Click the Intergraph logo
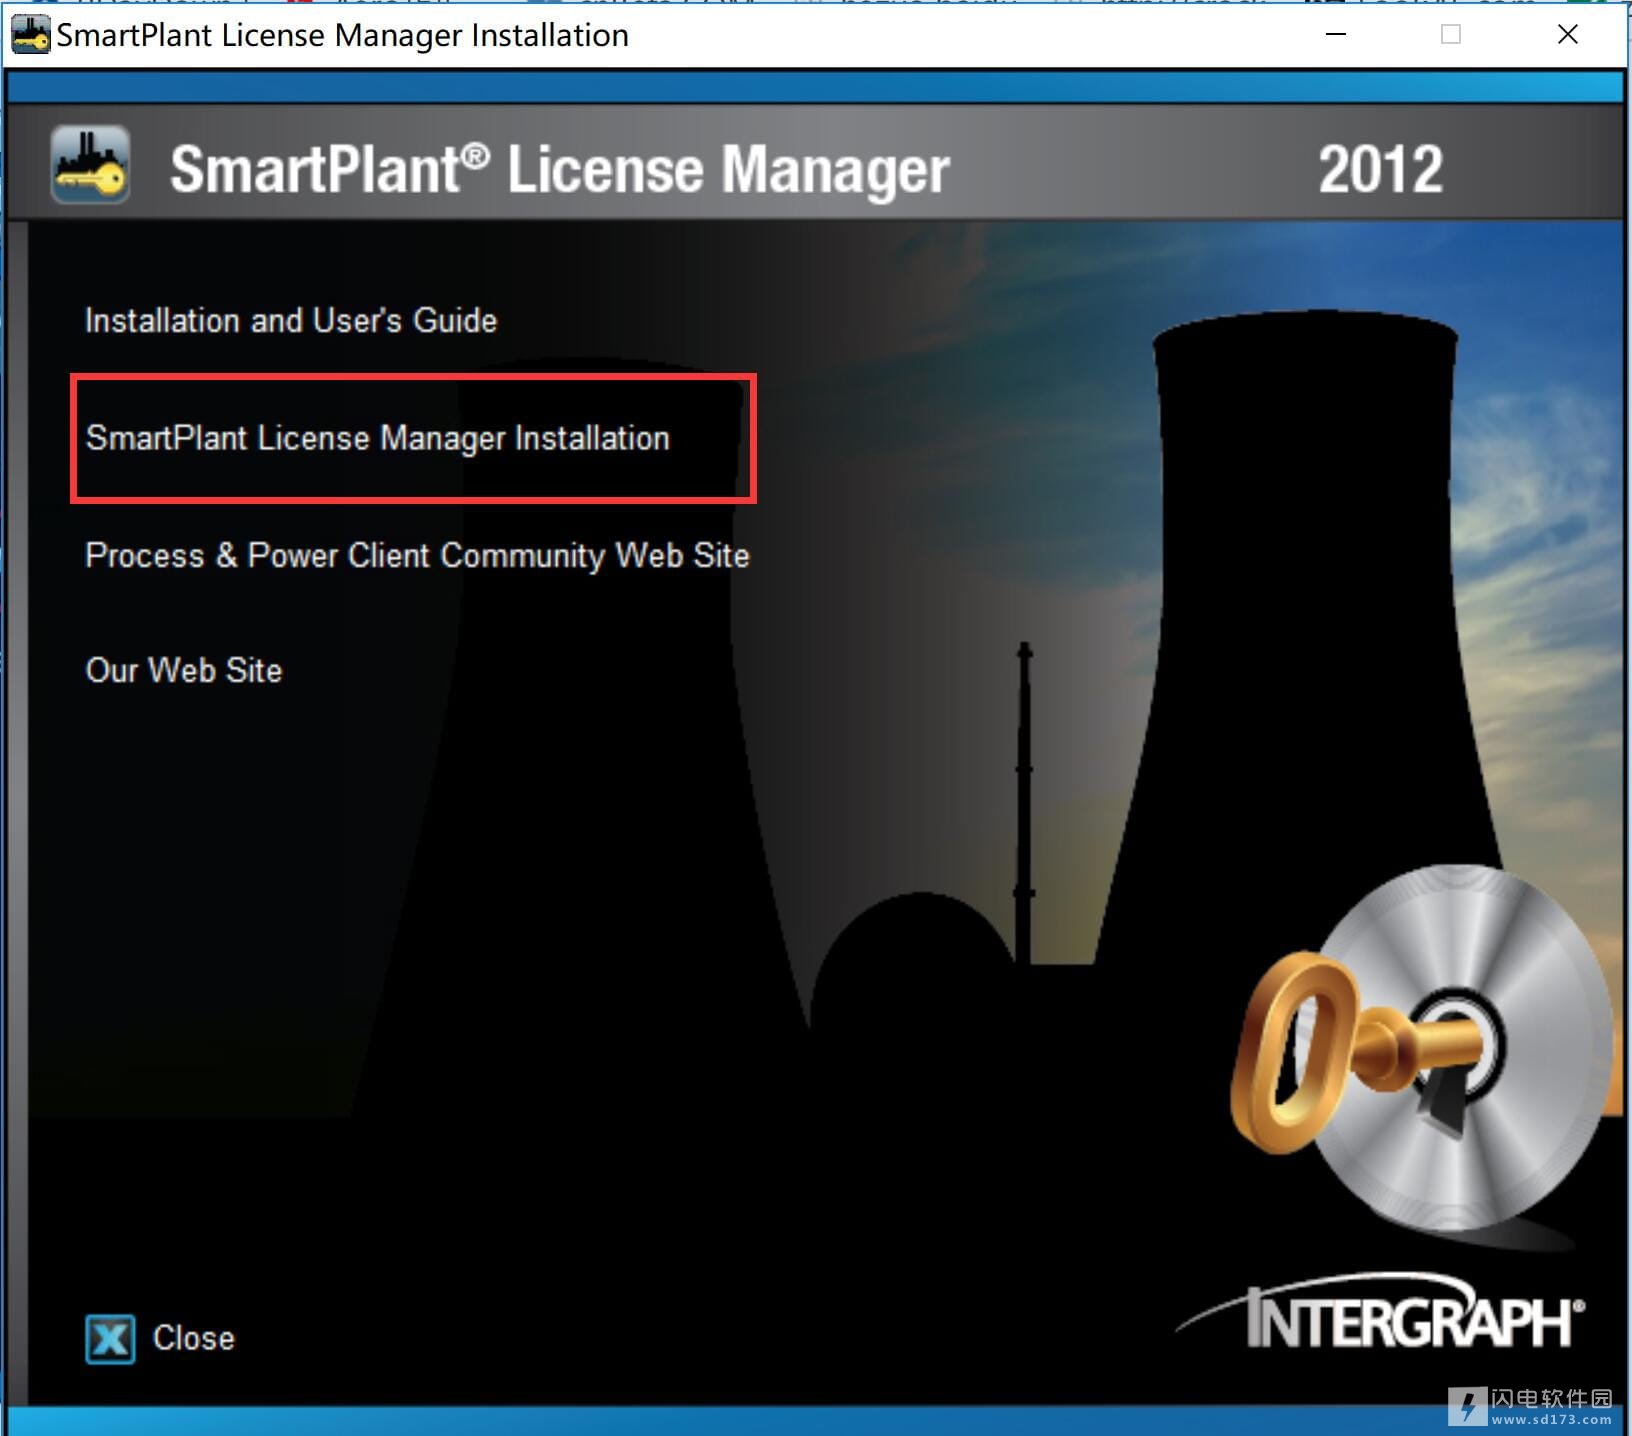The image size is (1632, 1436). tap(1382, 1312)
